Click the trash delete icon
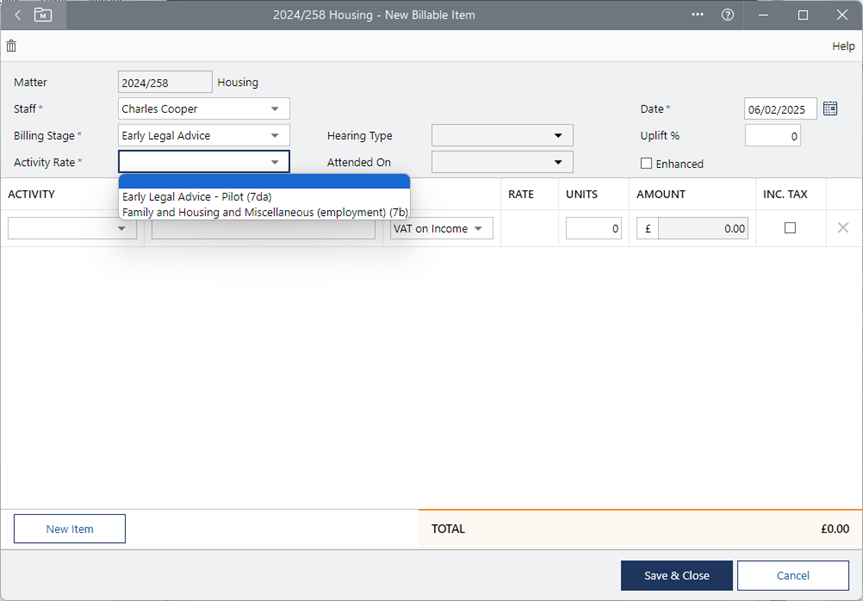Viewport: 863px width, 601px height. click(x=11, y=46)
